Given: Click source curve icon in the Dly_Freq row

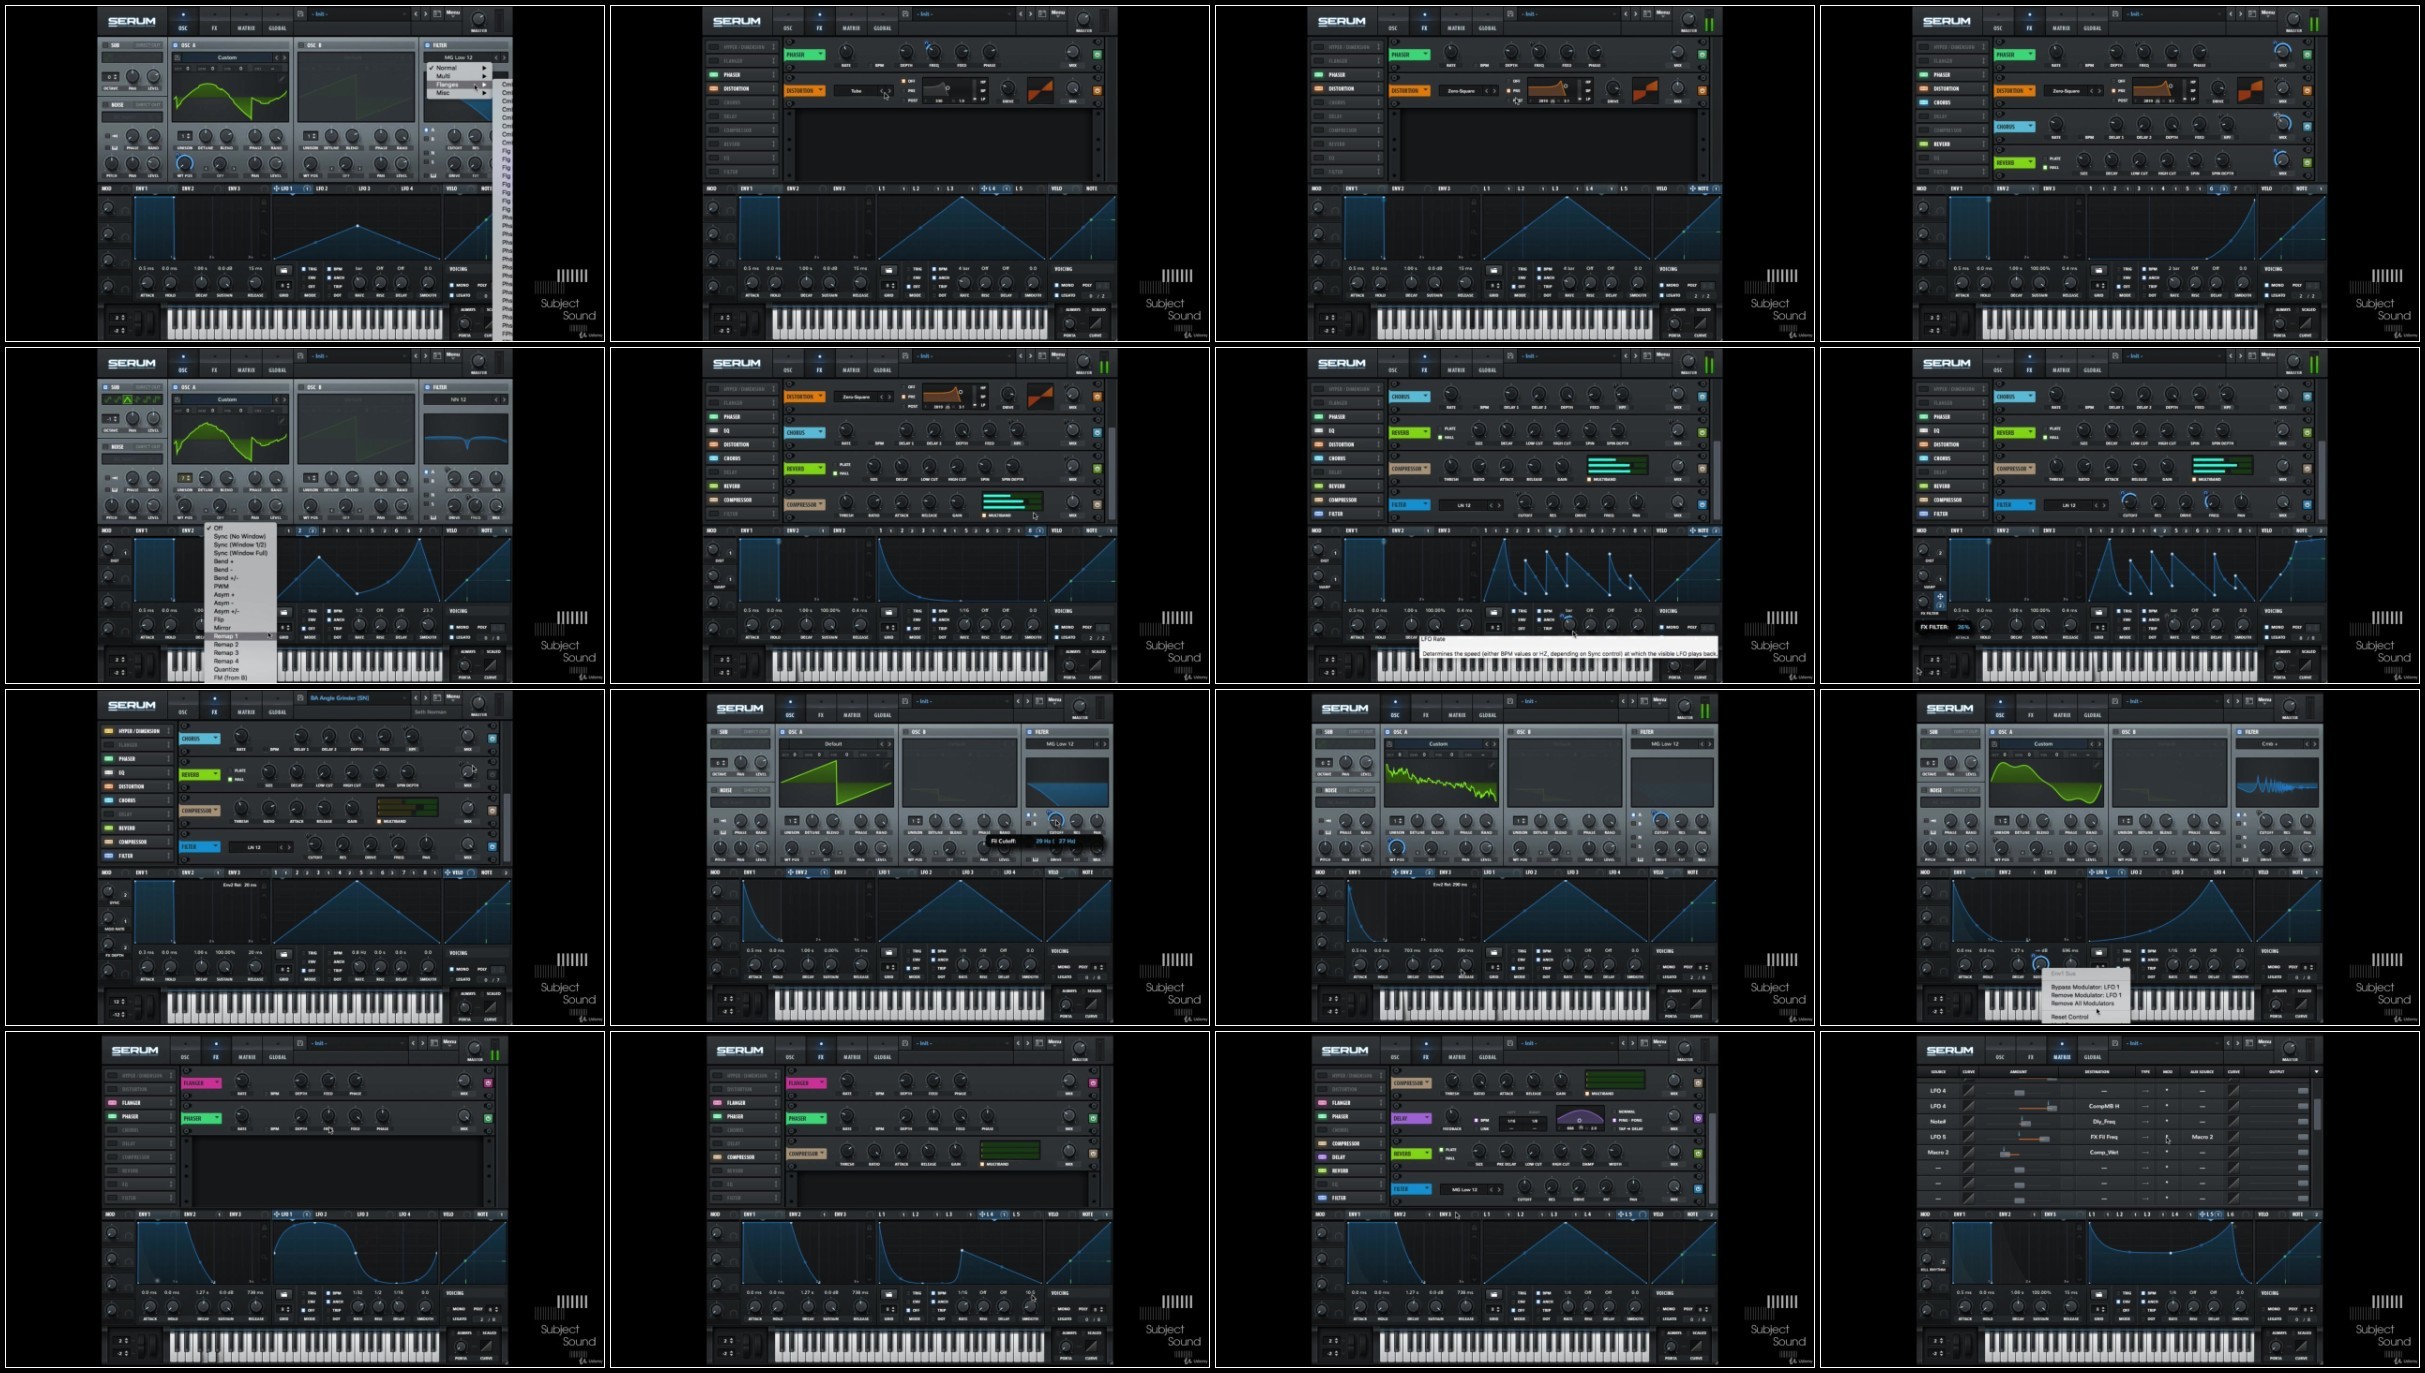Looking at the screenshot, I should pos(1969,1122).
